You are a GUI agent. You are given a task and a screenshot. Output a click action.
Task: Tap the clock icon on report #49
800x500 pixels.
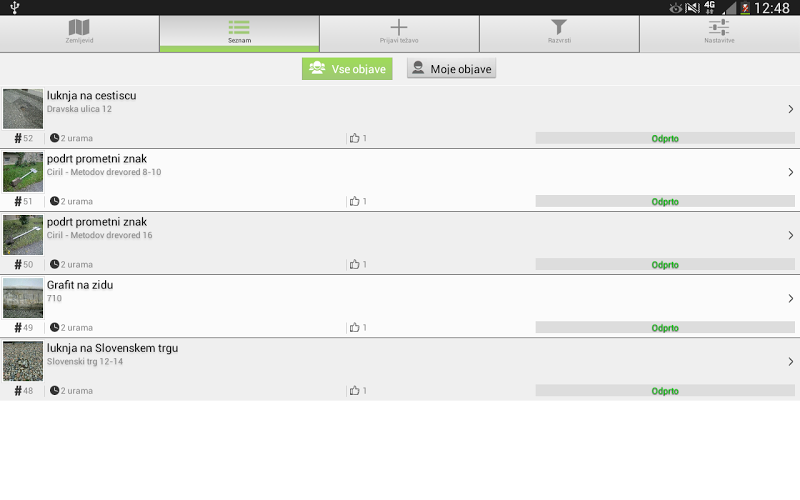(55, 328)
